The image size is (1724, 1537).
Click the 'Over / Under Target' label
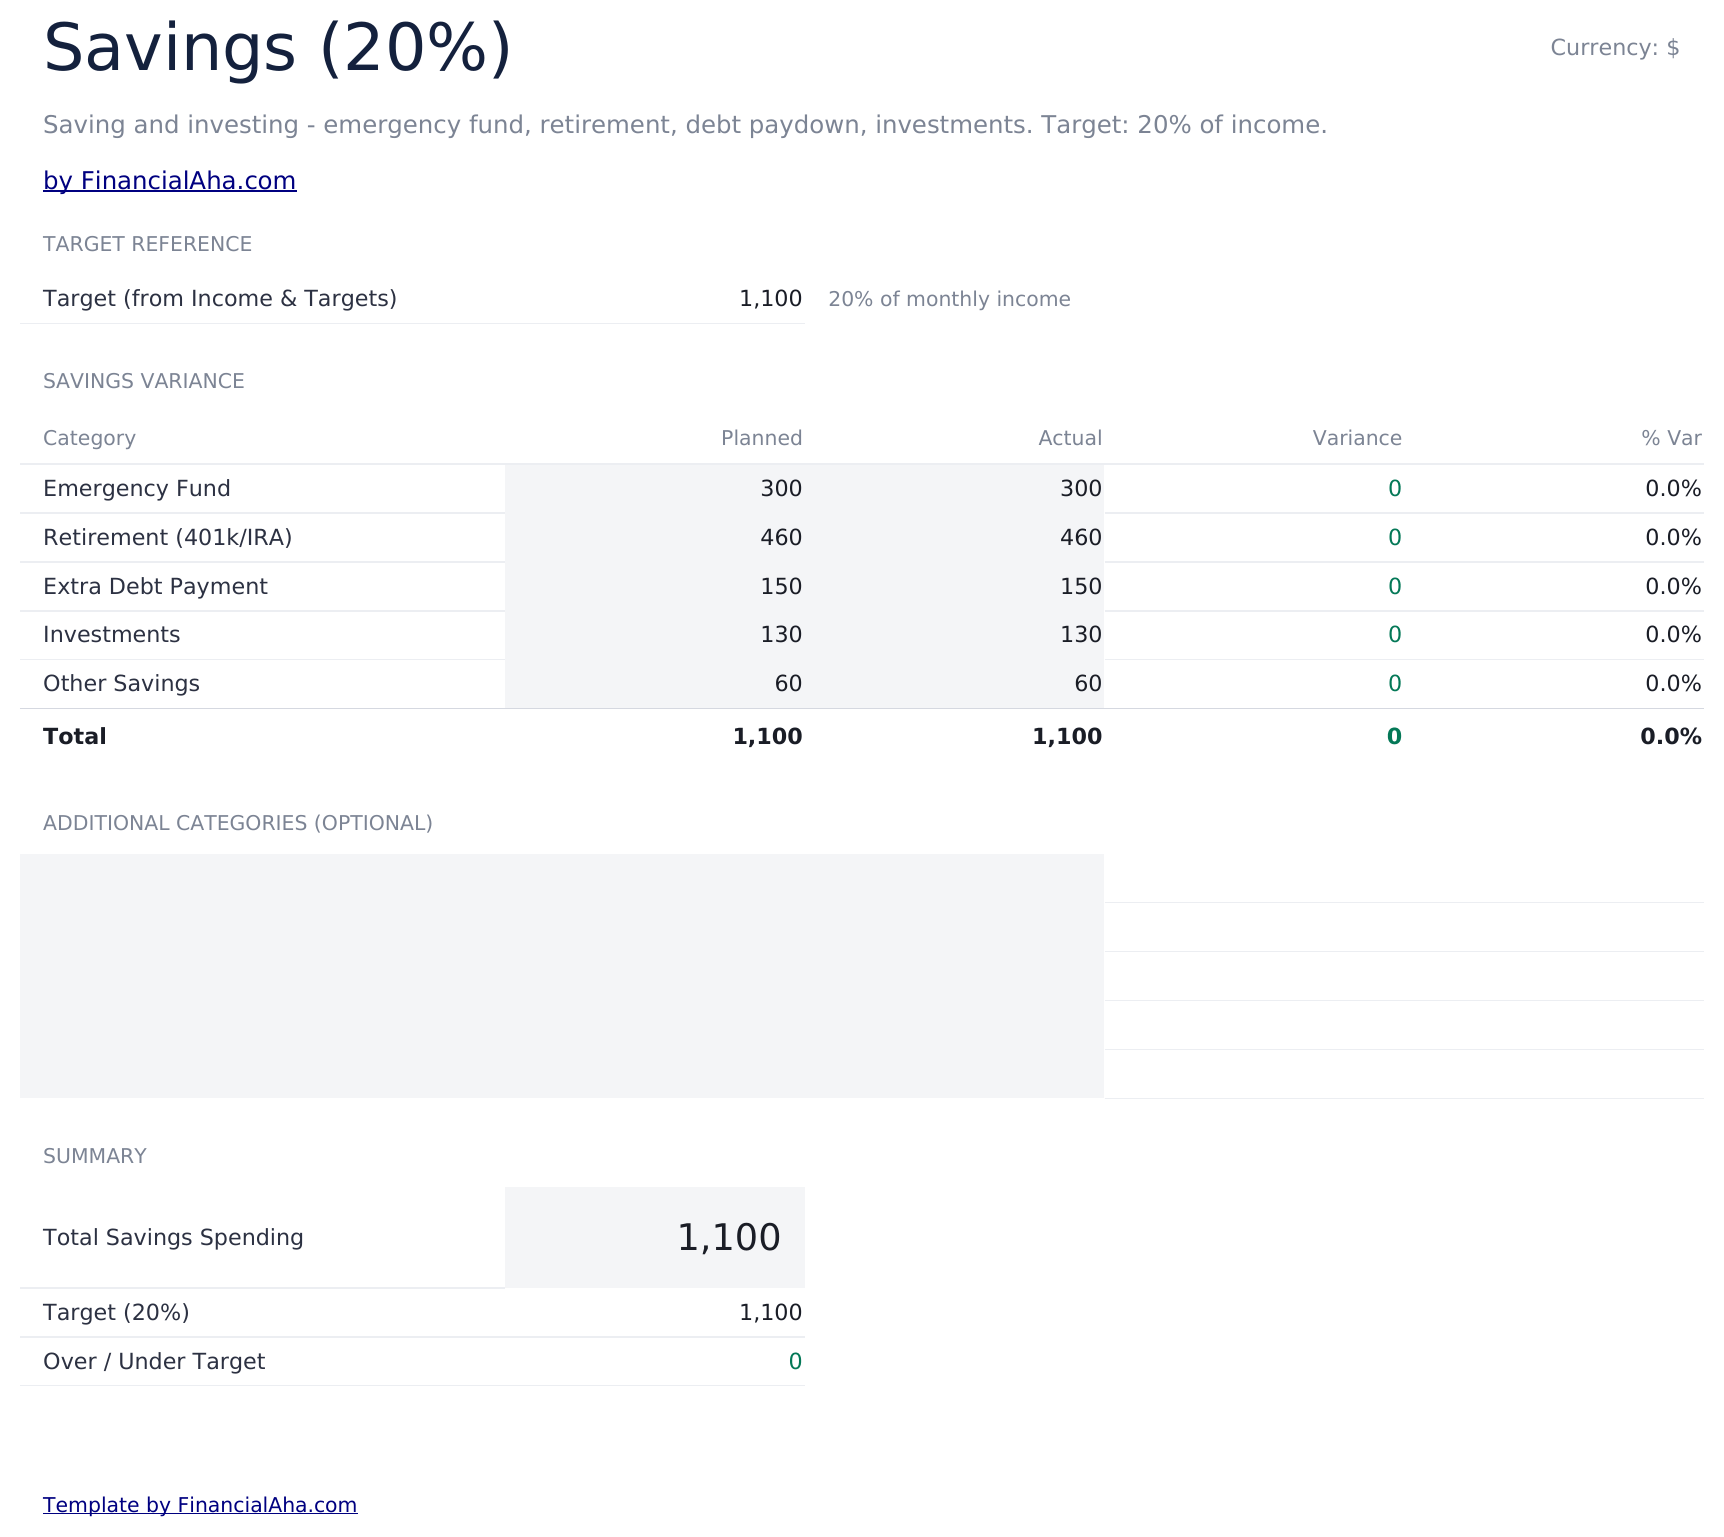[154, 1362]
